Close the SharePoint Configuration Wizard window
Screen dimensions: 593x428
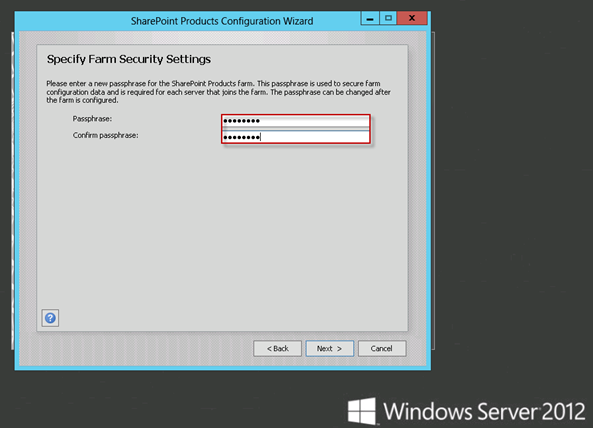412,18
